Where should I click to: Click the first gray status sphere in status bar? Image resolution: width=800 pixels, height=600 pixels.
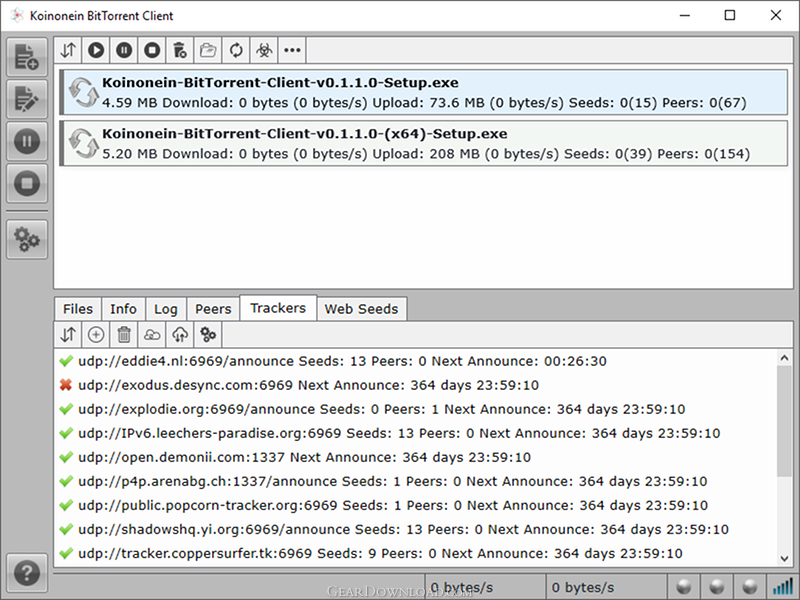click(684, 587)
